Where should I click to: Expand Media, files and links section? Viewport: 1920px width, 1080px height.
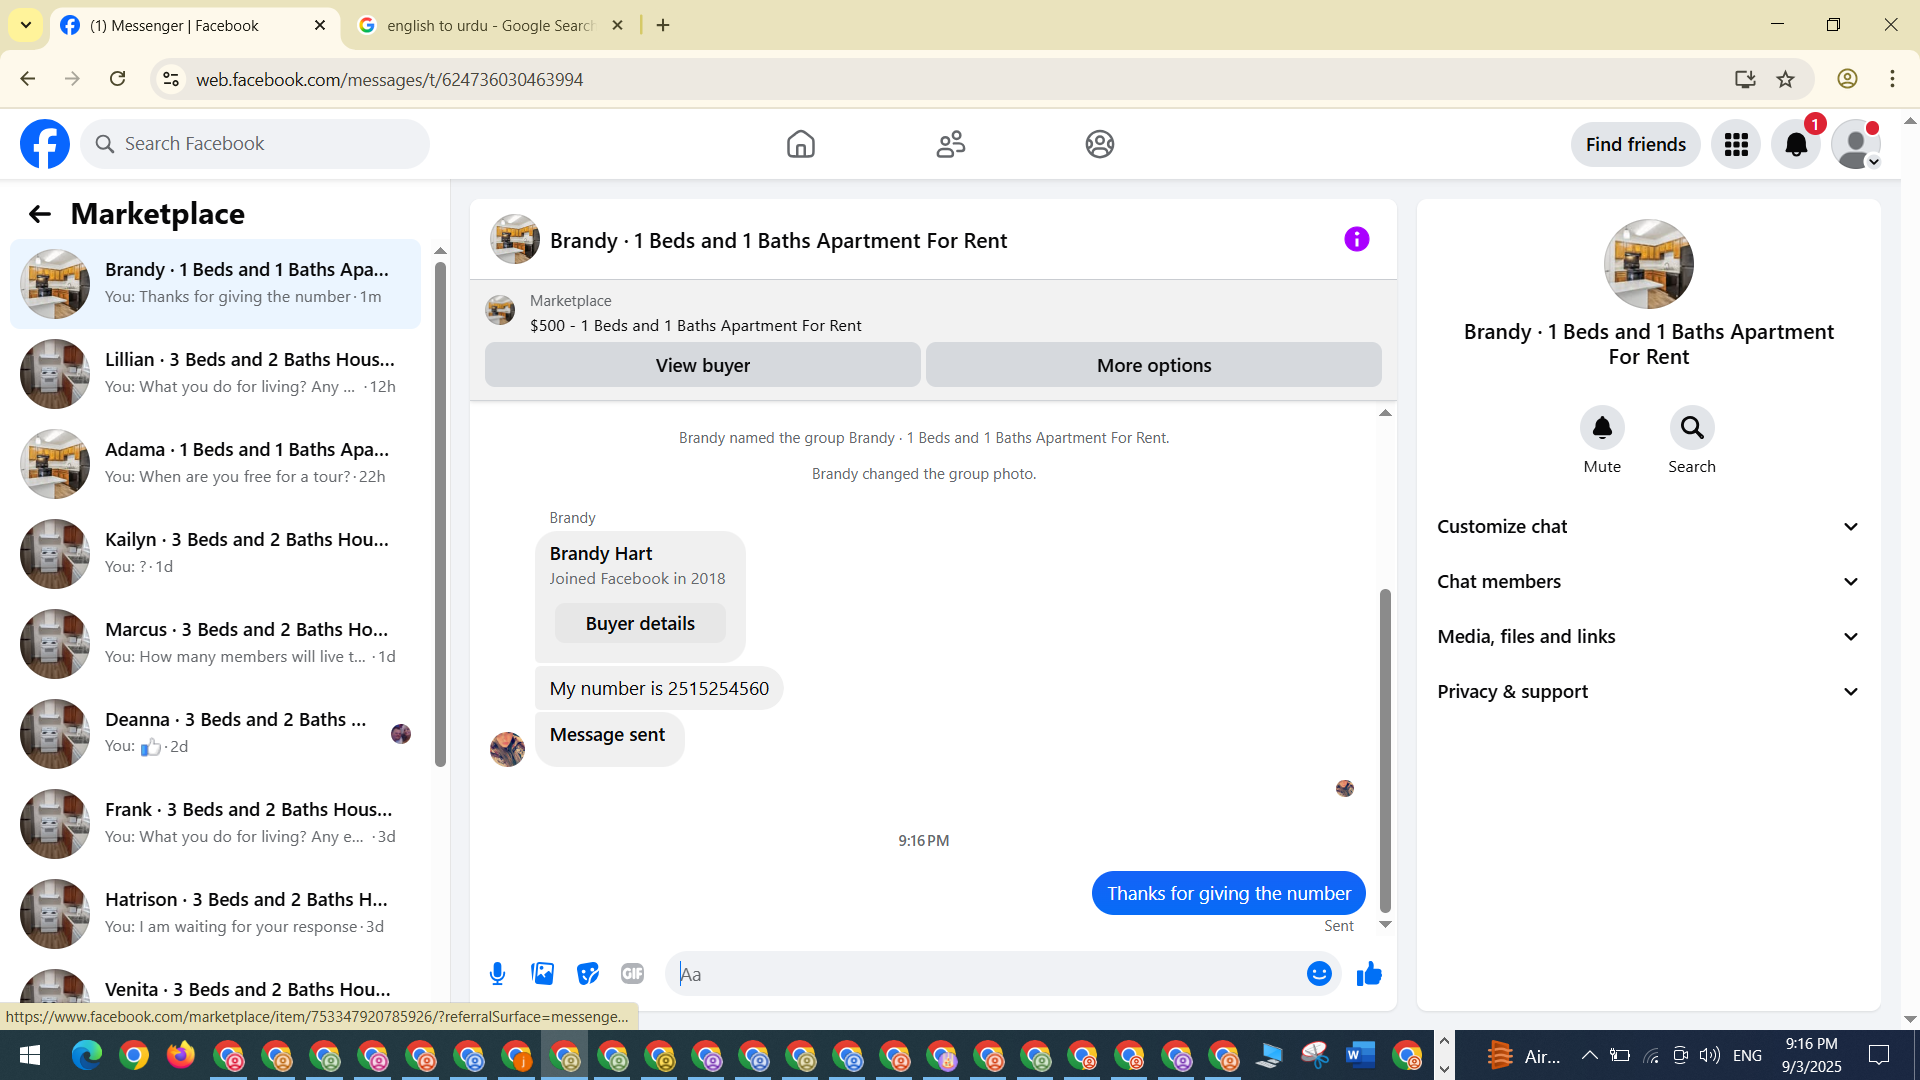[x=1648, y=637]
